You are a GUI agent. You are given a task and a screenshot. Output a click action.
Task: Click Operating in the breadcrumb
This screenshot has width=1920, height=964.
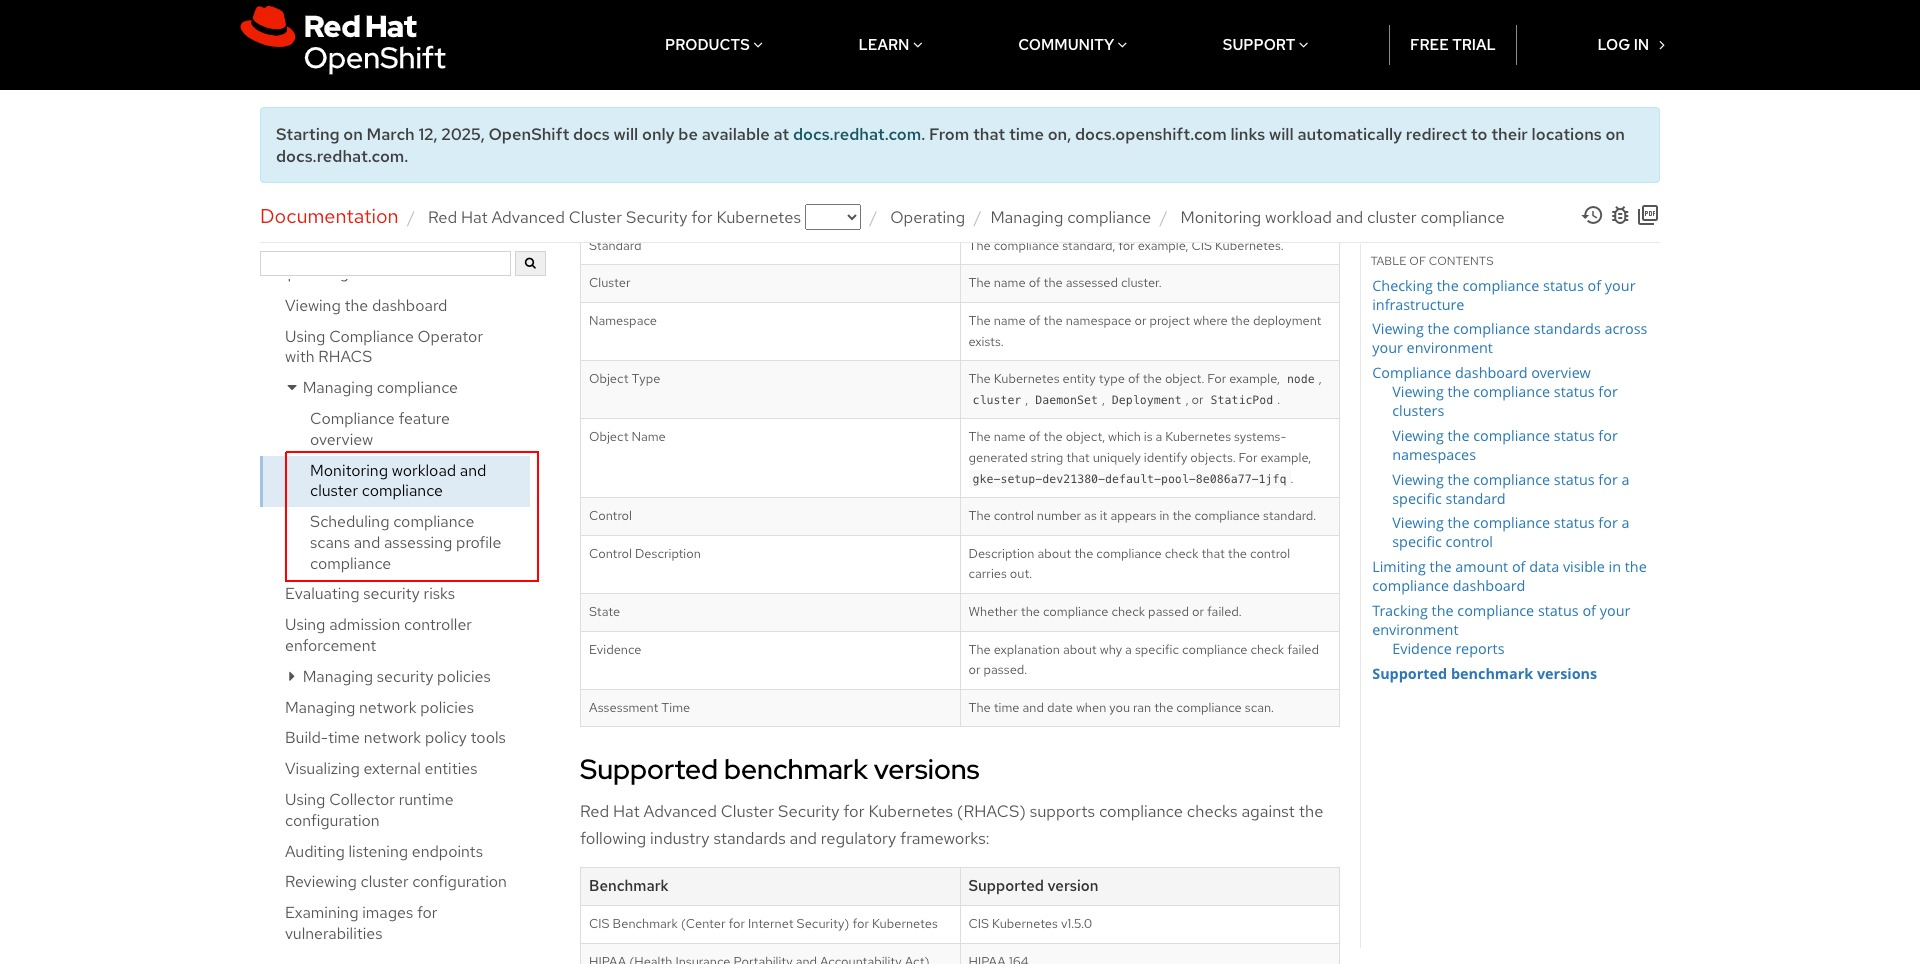pyautogui.click(x=927, y=217)
